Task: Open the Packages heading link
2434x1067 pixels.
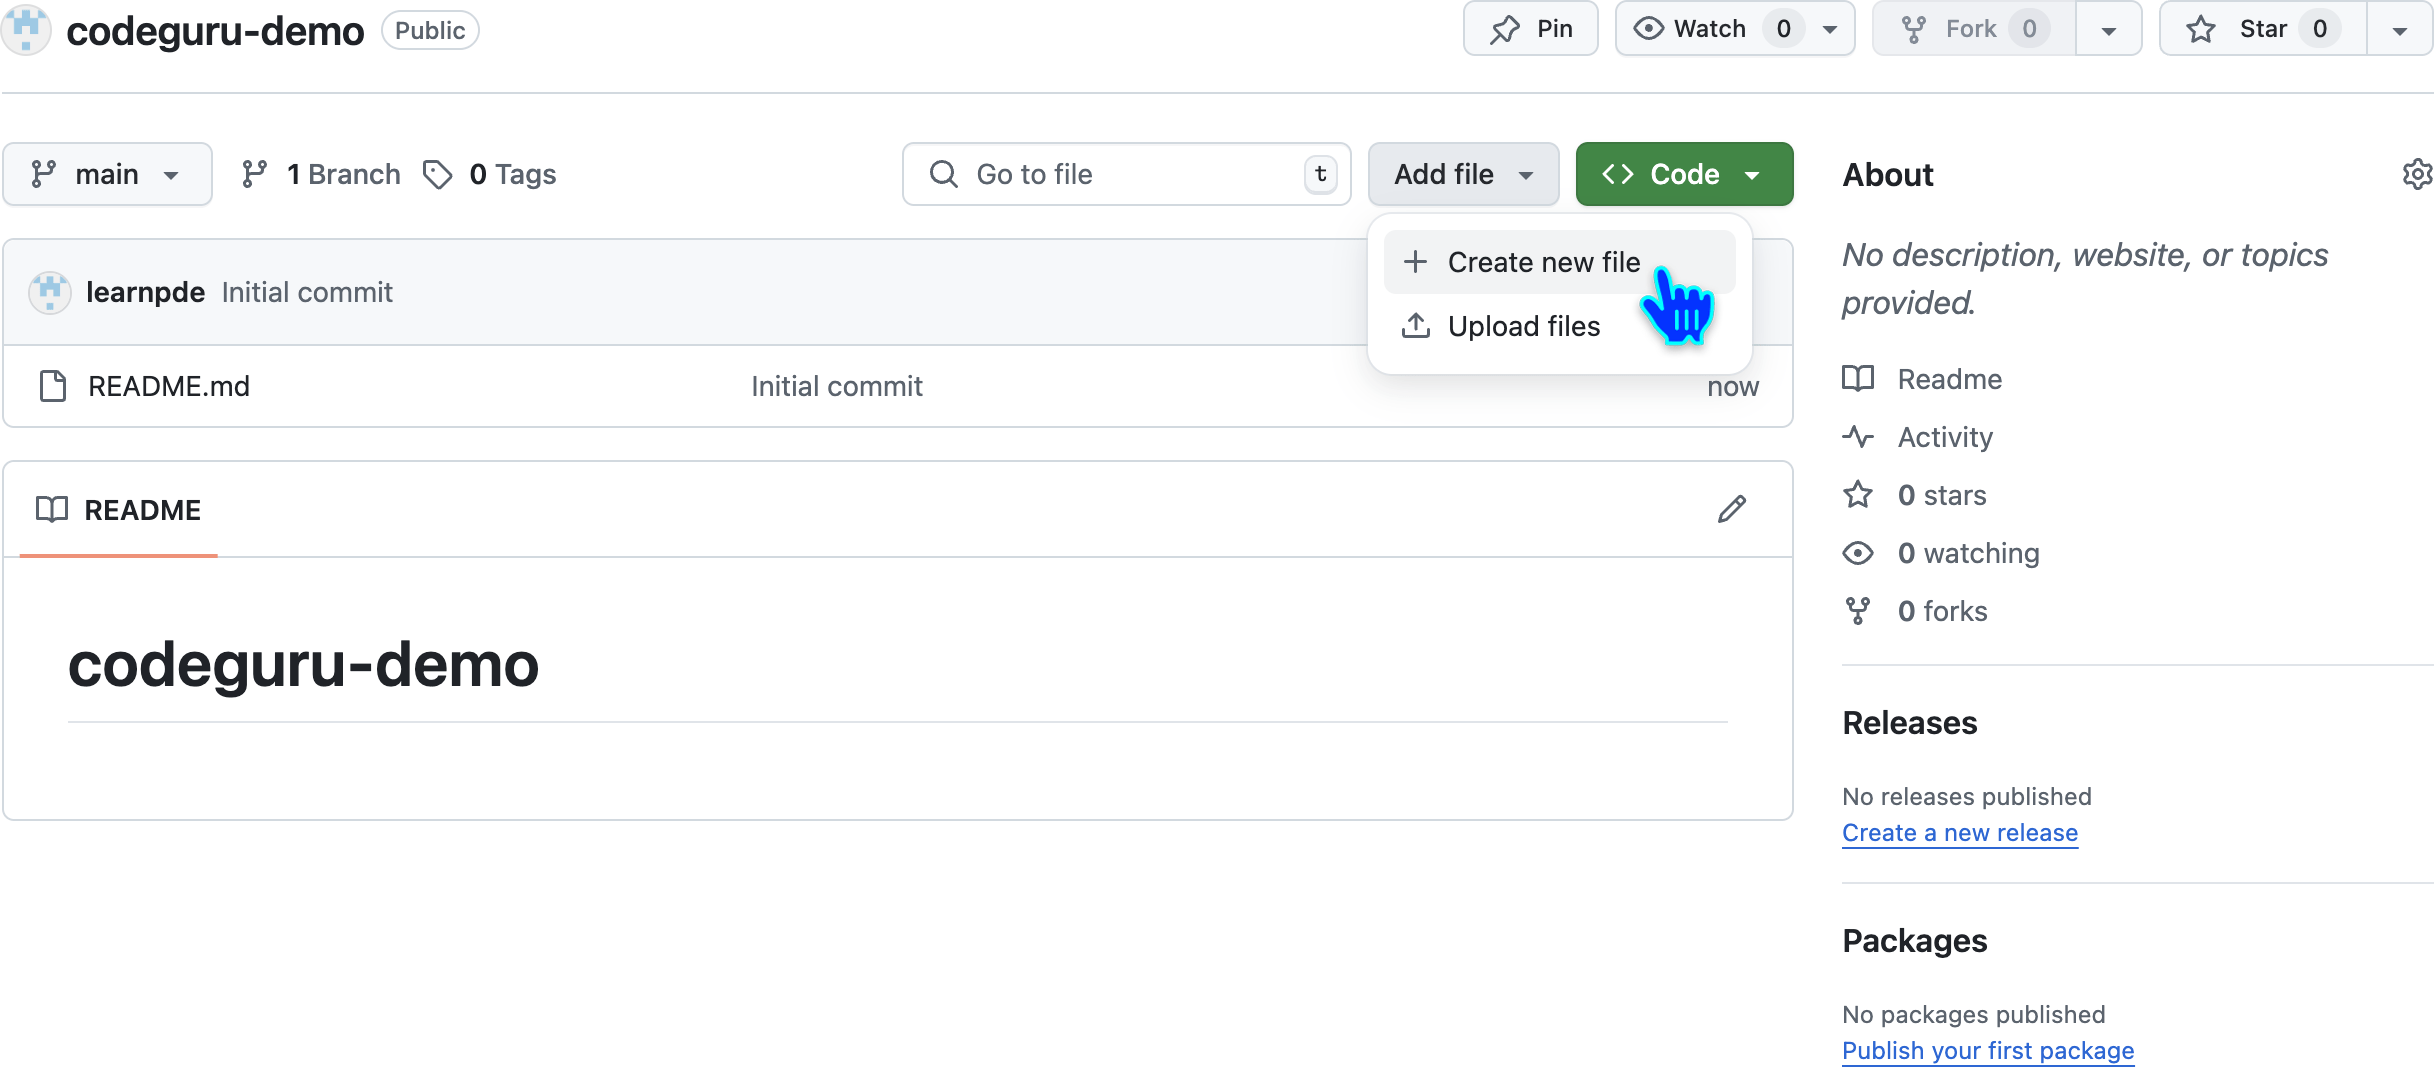Action: click(x=1914, y=941)
